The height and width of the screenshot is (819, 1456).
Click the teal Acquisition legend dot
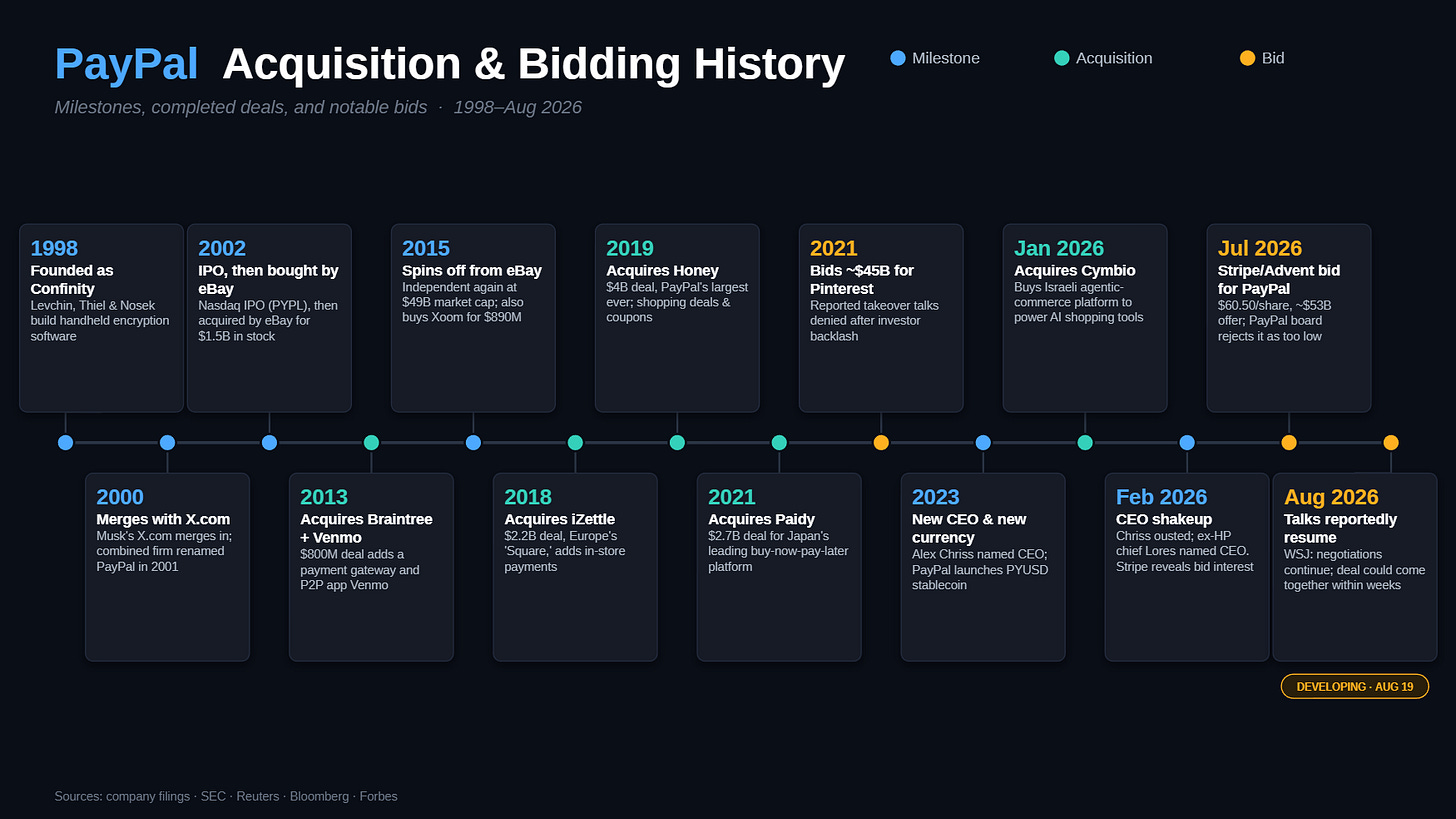[1062, 58]
